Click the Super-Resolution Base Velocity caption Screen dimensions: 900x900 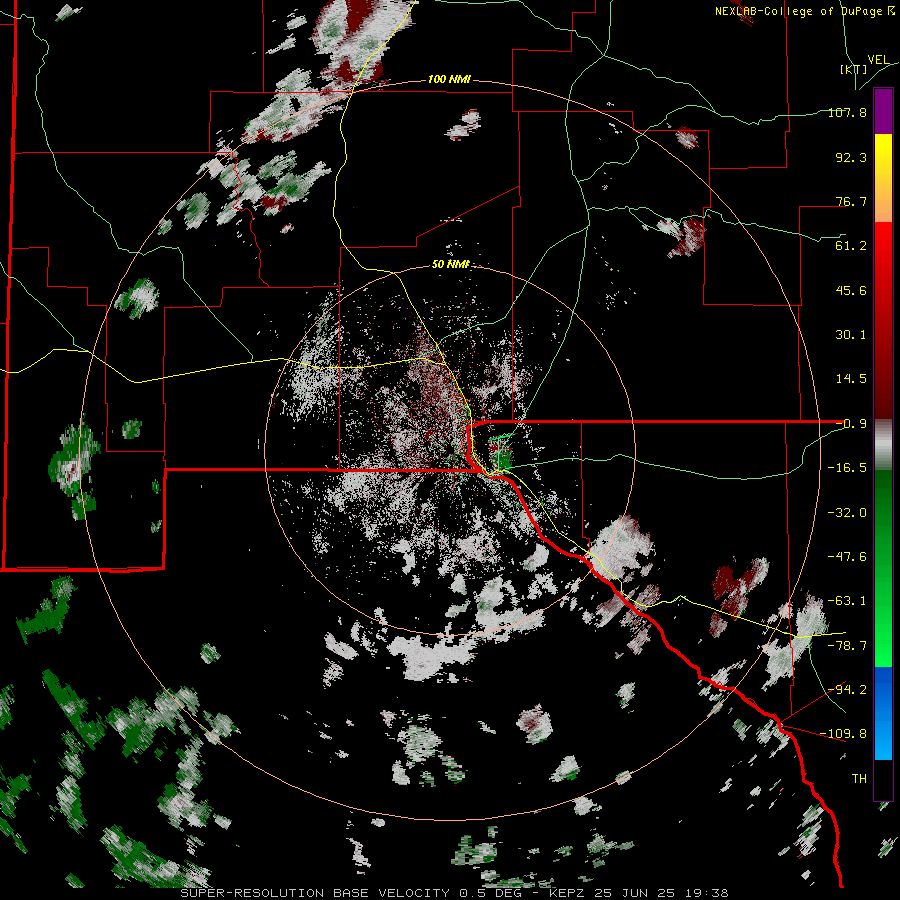pyautogui.click(x=455, y=893)
